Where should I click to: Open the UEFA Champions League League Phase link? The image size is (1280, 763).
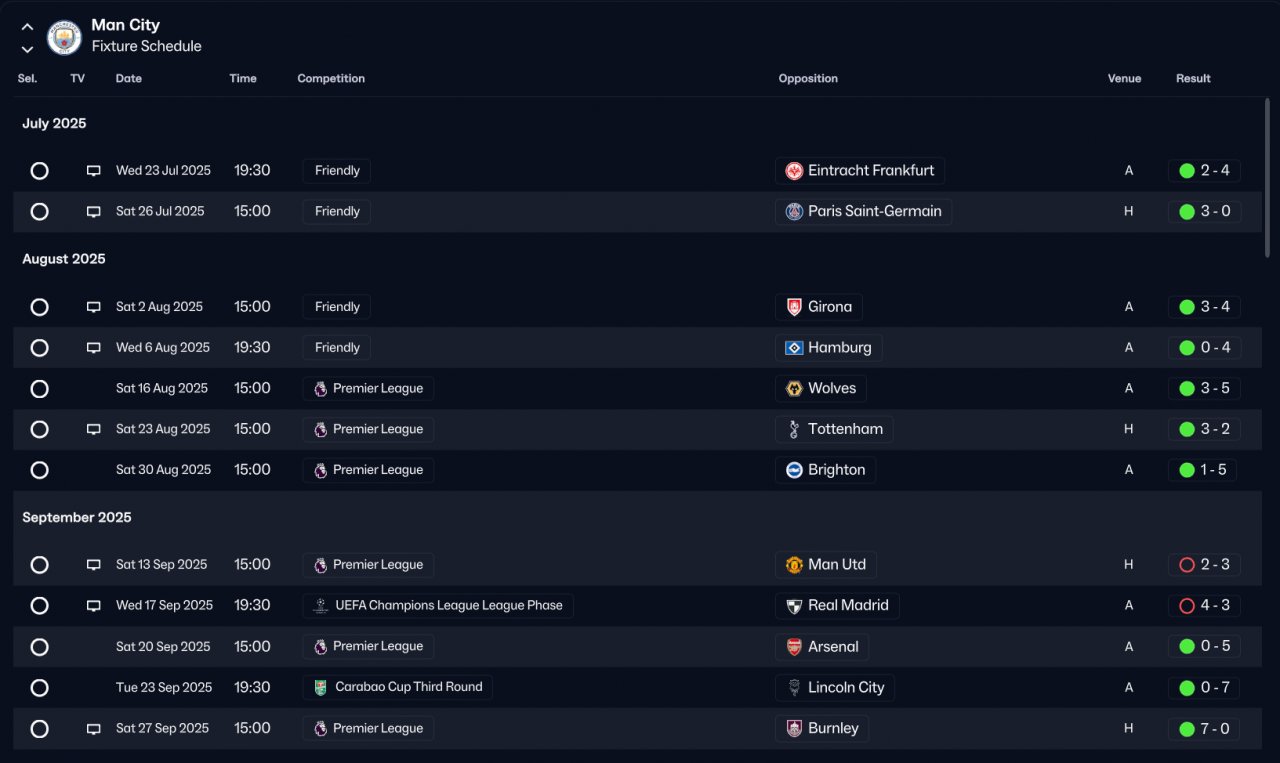coord(448,606)
